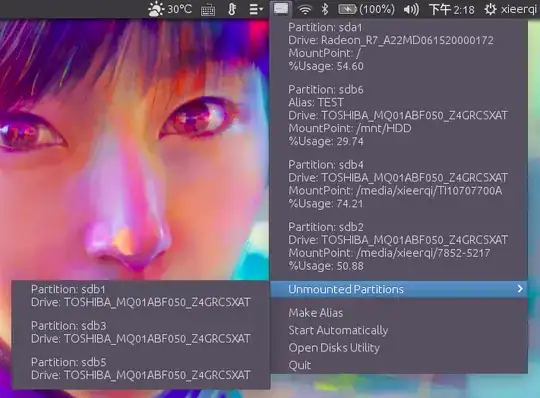Image resolution: width=540 pixels, height=398 pixels.
Task: Select unmounted Partition: sdb1
Action: tap(141, 296)
